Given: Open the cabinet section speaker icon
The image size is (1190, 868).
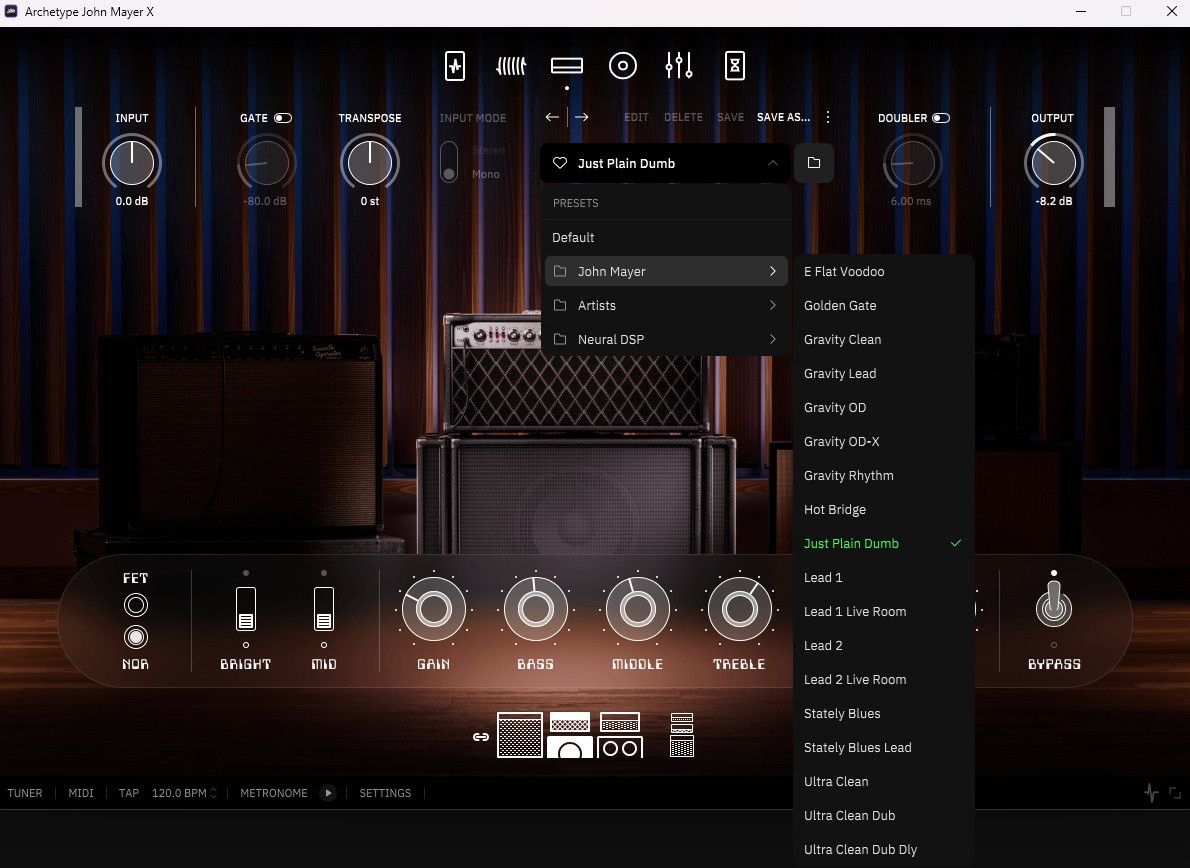Looking at the screenshot, I should [x=622, y=66].
